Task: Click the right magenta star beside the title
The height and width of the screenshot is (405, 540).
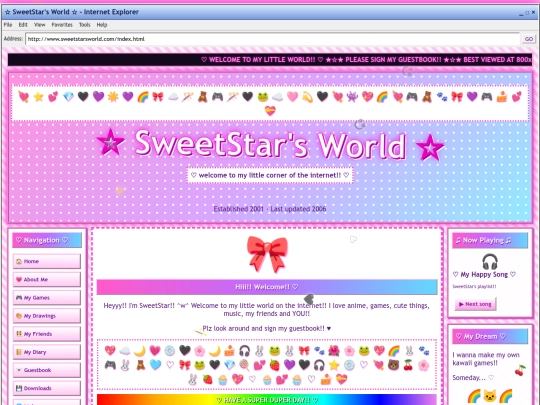Action: (430, 147)
